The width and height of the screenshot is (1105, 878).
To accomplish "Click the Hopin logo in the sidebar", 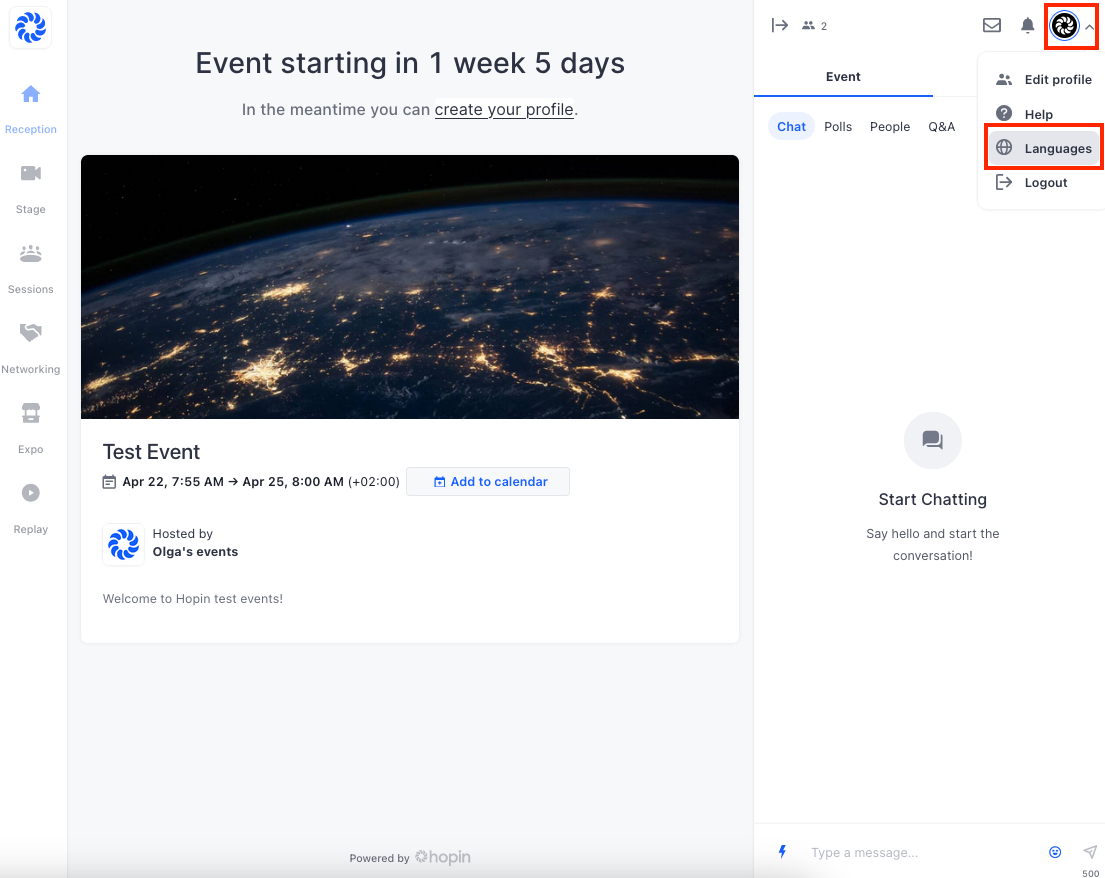I will [30, 28].
